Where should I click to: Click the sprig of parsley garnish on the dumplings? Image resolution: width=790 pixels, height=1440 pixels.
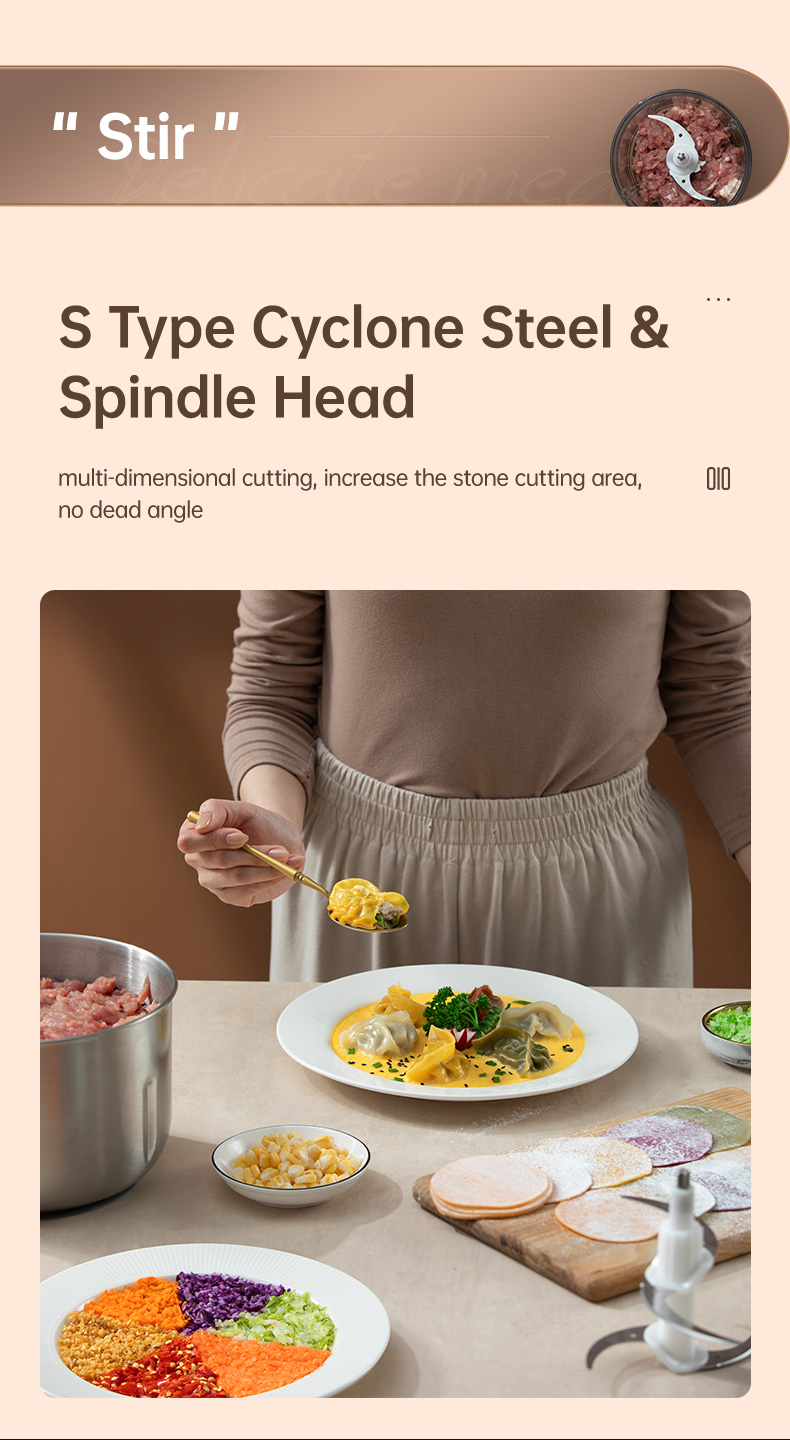[x=460, y=1013]
